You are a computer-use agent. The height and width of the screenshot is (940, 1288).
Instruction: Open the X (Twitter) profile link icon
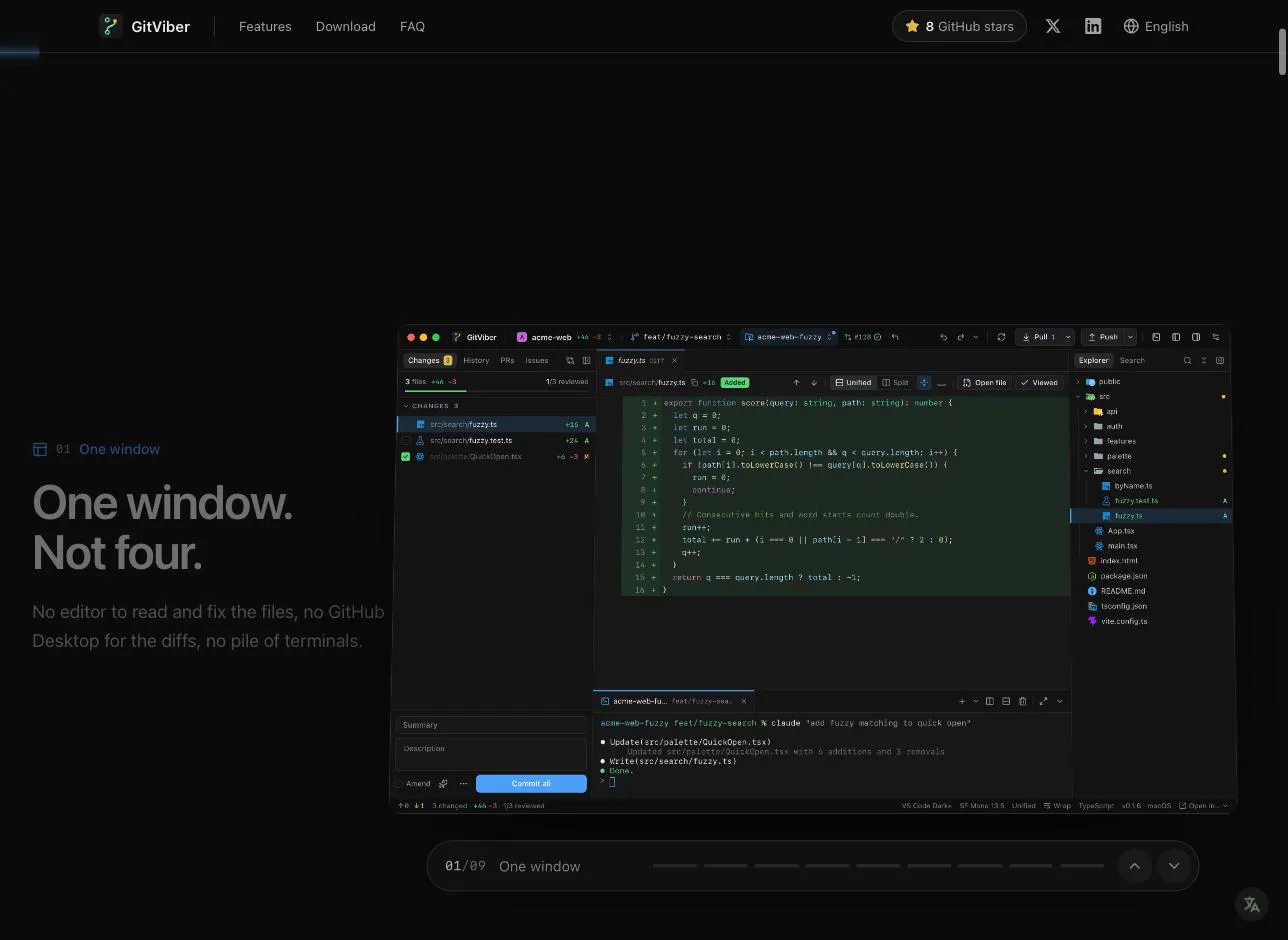1053,26
